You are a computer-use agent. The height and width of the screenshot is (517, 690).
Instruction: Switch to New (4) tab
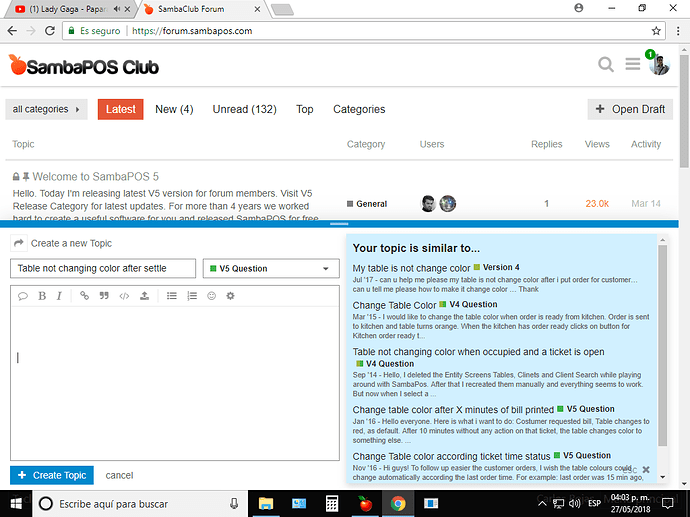click(x=174, y=109)
